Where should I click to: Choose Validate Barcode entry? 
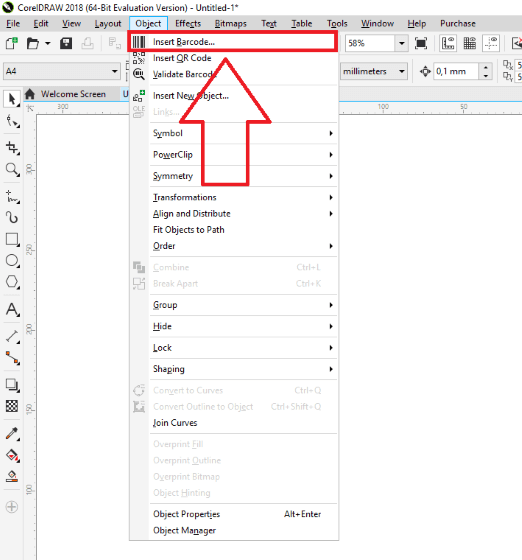234,74
